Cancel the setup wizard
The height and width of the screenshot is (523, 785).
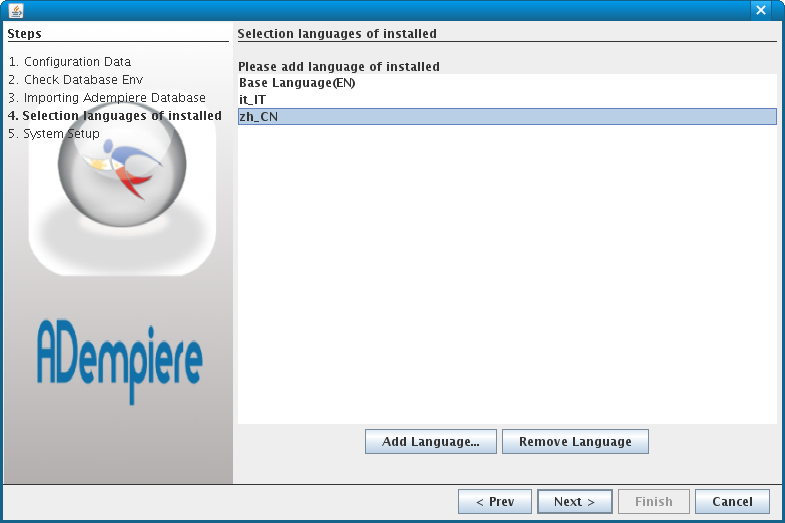(x=732, y=501)
